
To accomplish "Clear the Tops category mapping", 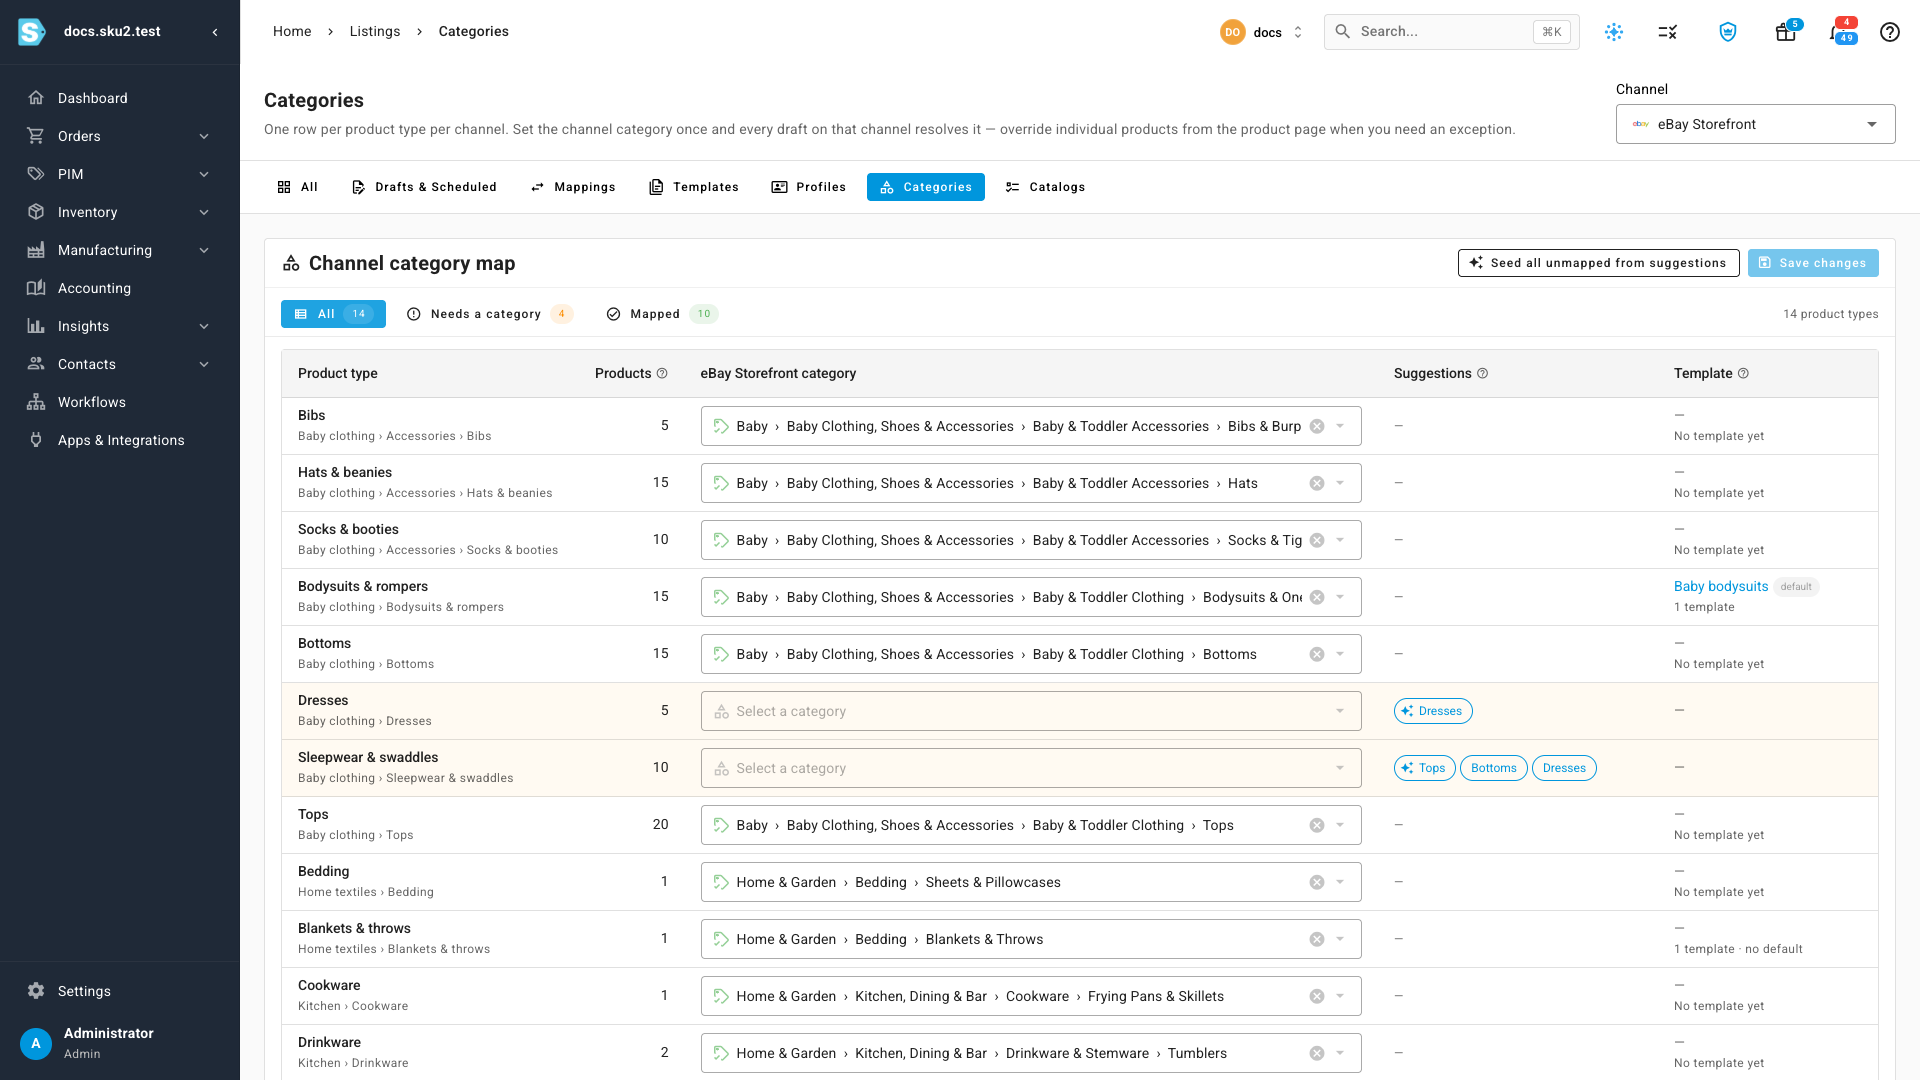I will (1317, 825).
